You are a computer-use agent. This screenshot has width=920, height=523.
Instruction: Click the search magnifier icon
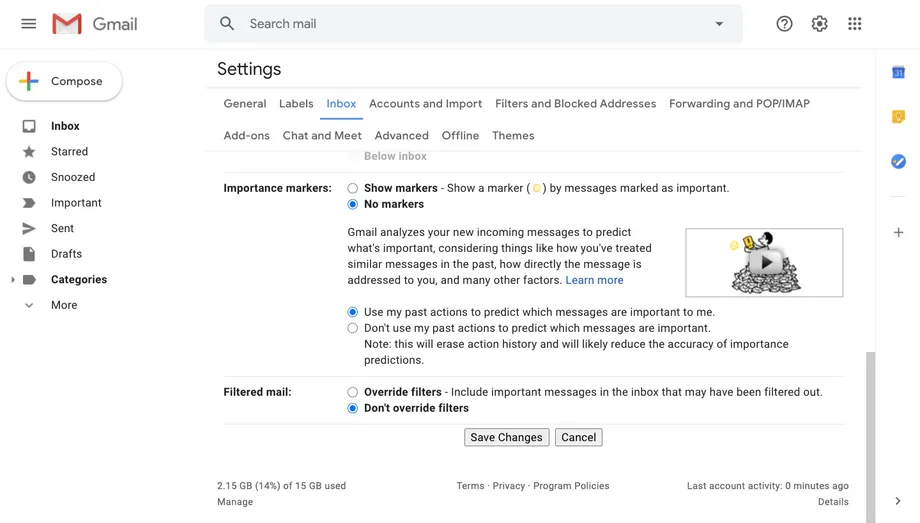[x=227, y=23]
